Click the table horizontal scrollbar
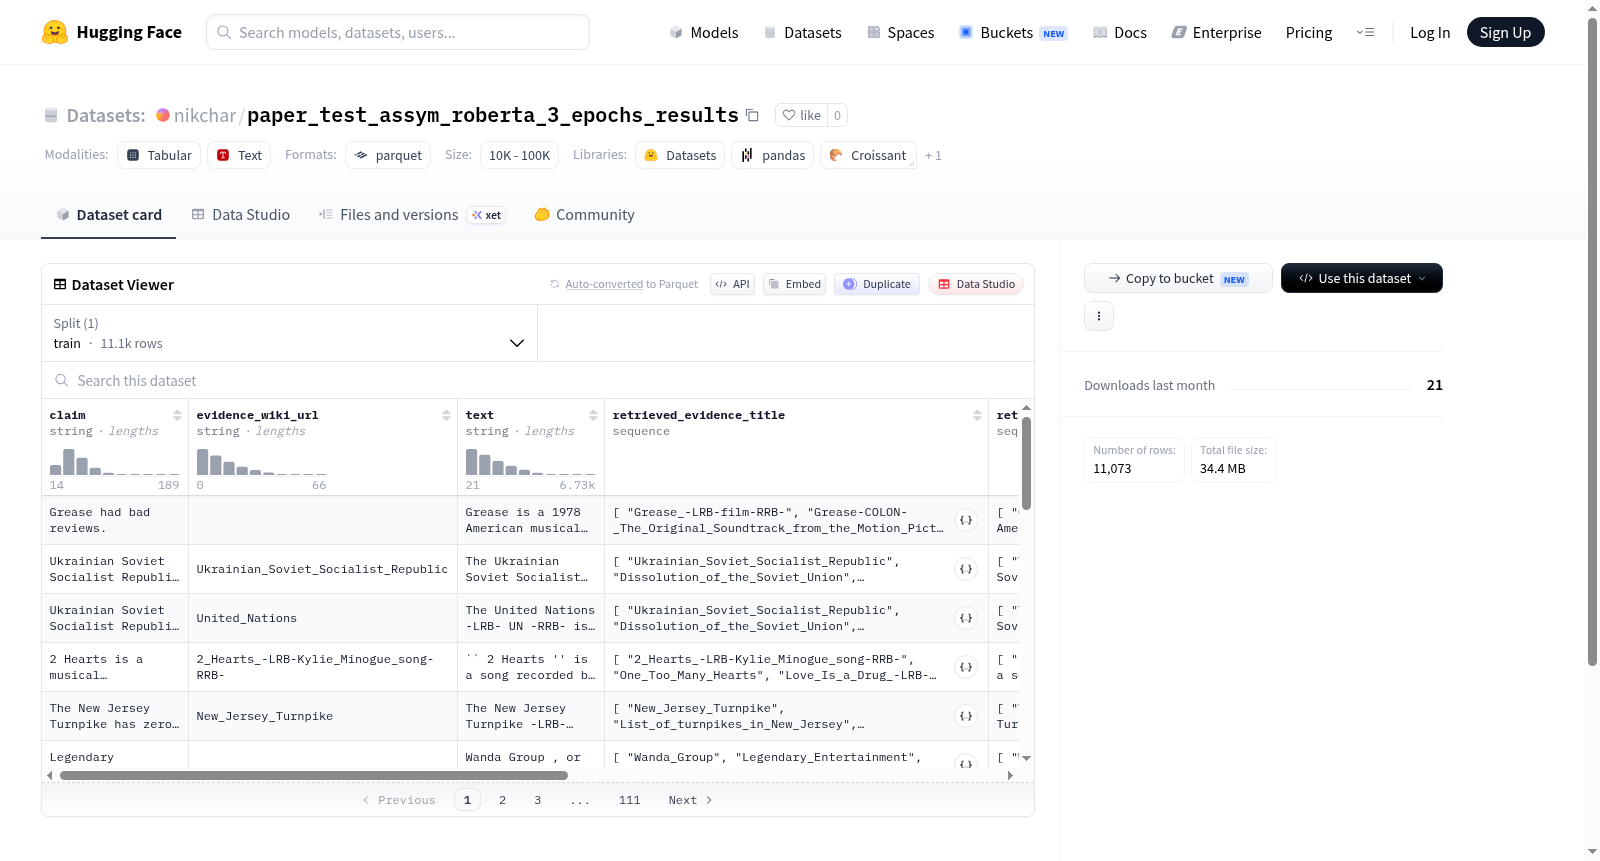 [314, 775]
